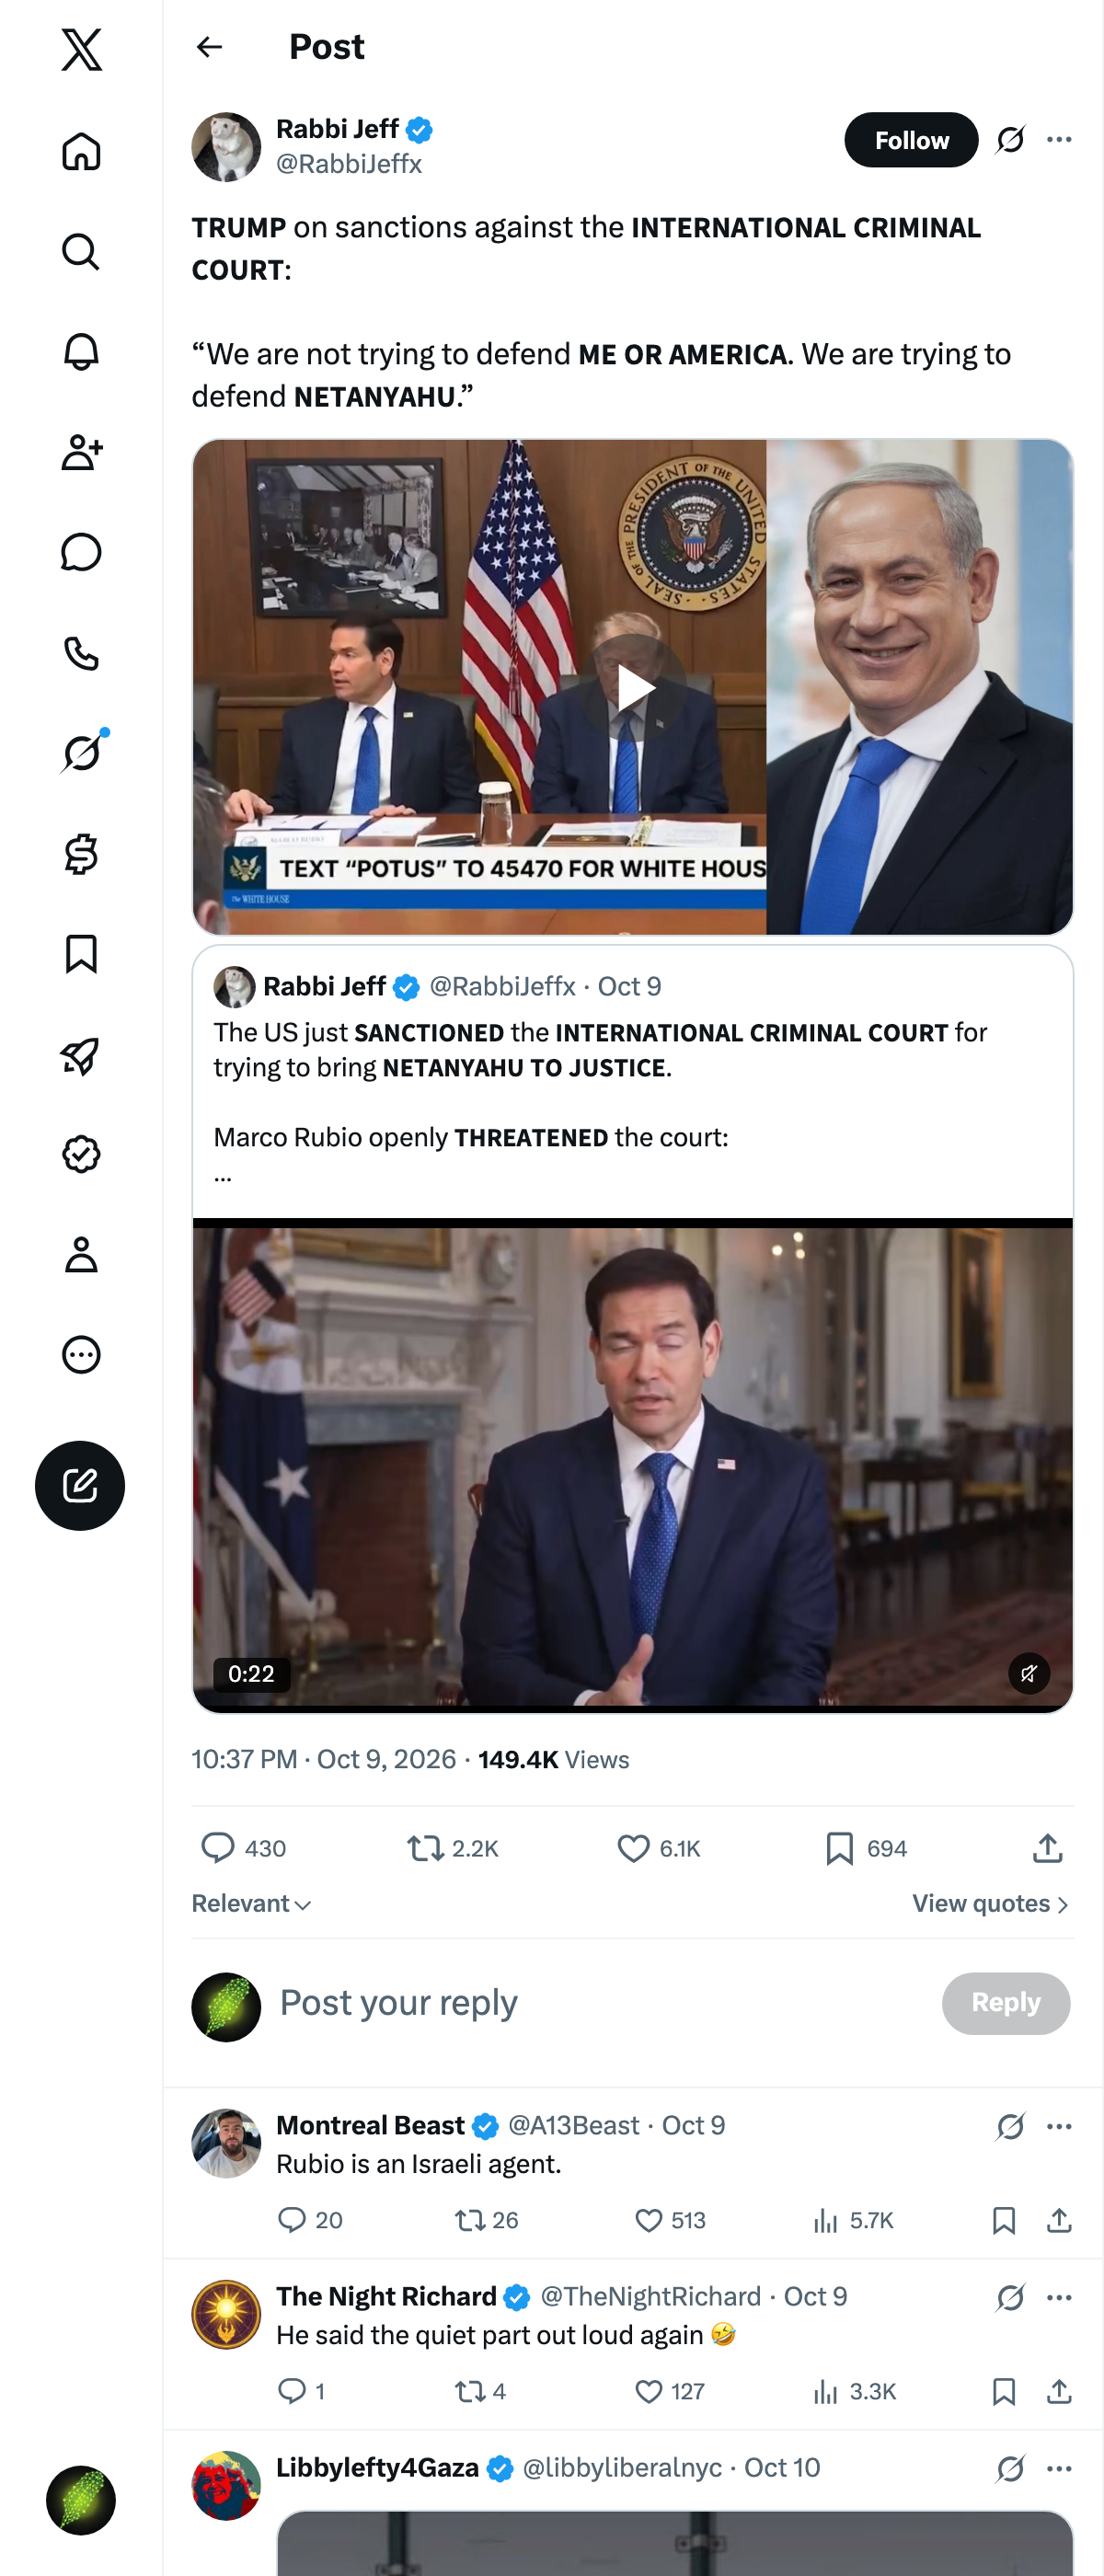This screenshot has width=1104, height=2576.
Task: Expand the Relevant replies sort dropdown
Action: pos(251,1903)
